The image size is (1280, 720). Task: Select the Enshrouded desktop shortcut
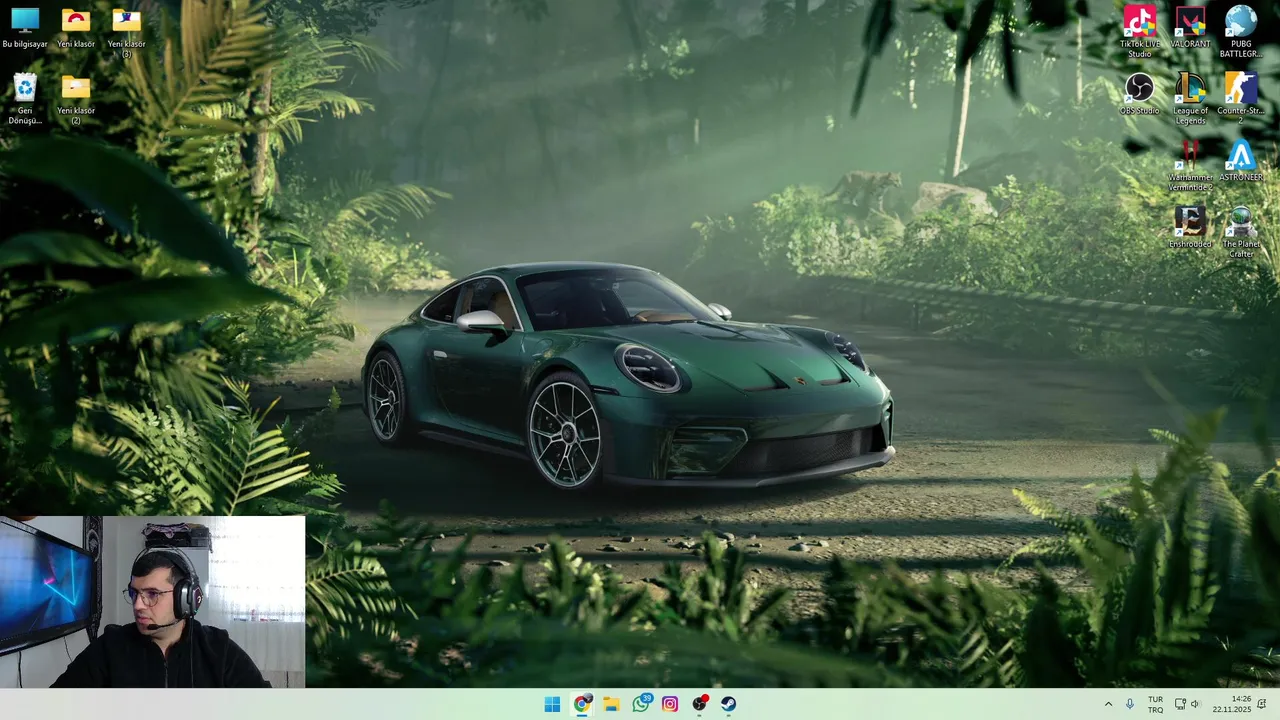click(x=1190, y=228)
